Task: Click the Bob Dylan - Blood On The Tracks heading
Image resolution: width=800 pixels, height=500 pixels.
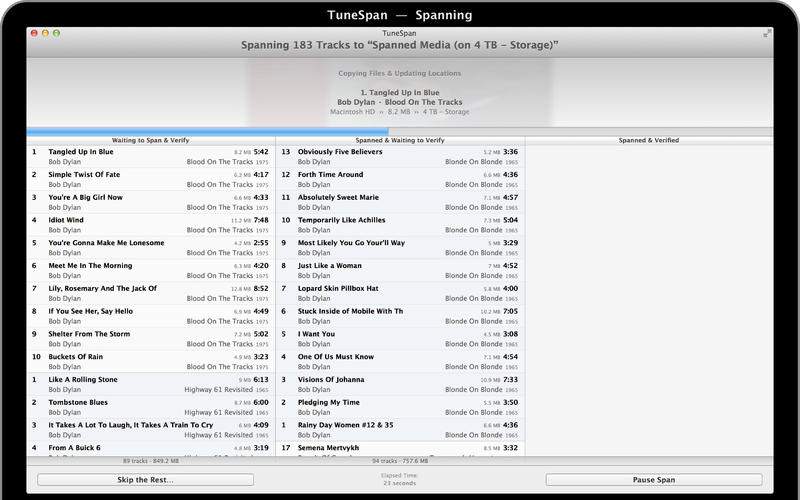Action: (399, 102)
